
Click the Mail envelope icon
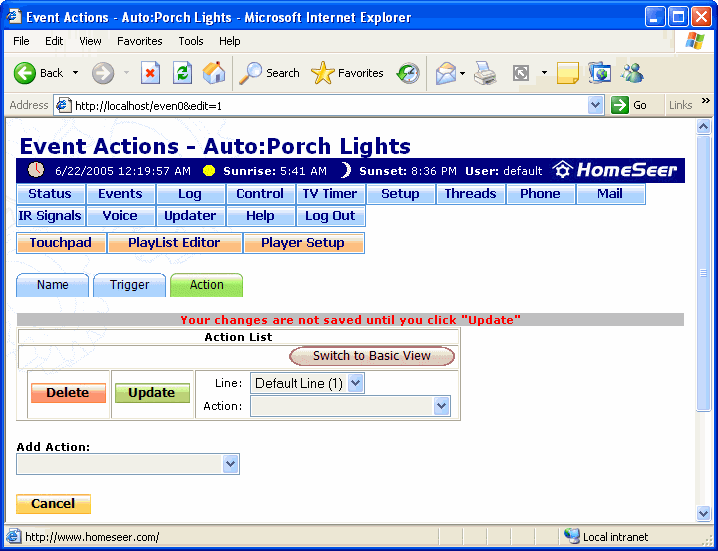446,73
